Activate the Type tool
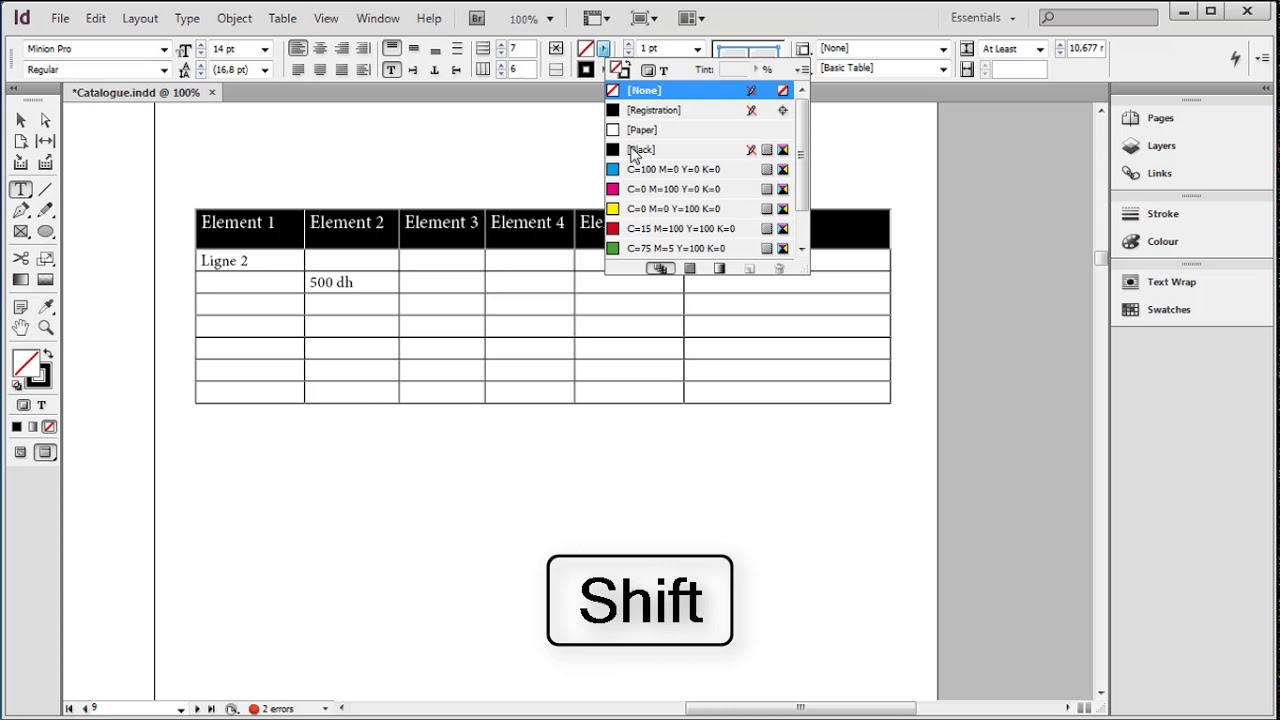 point(21,189)
